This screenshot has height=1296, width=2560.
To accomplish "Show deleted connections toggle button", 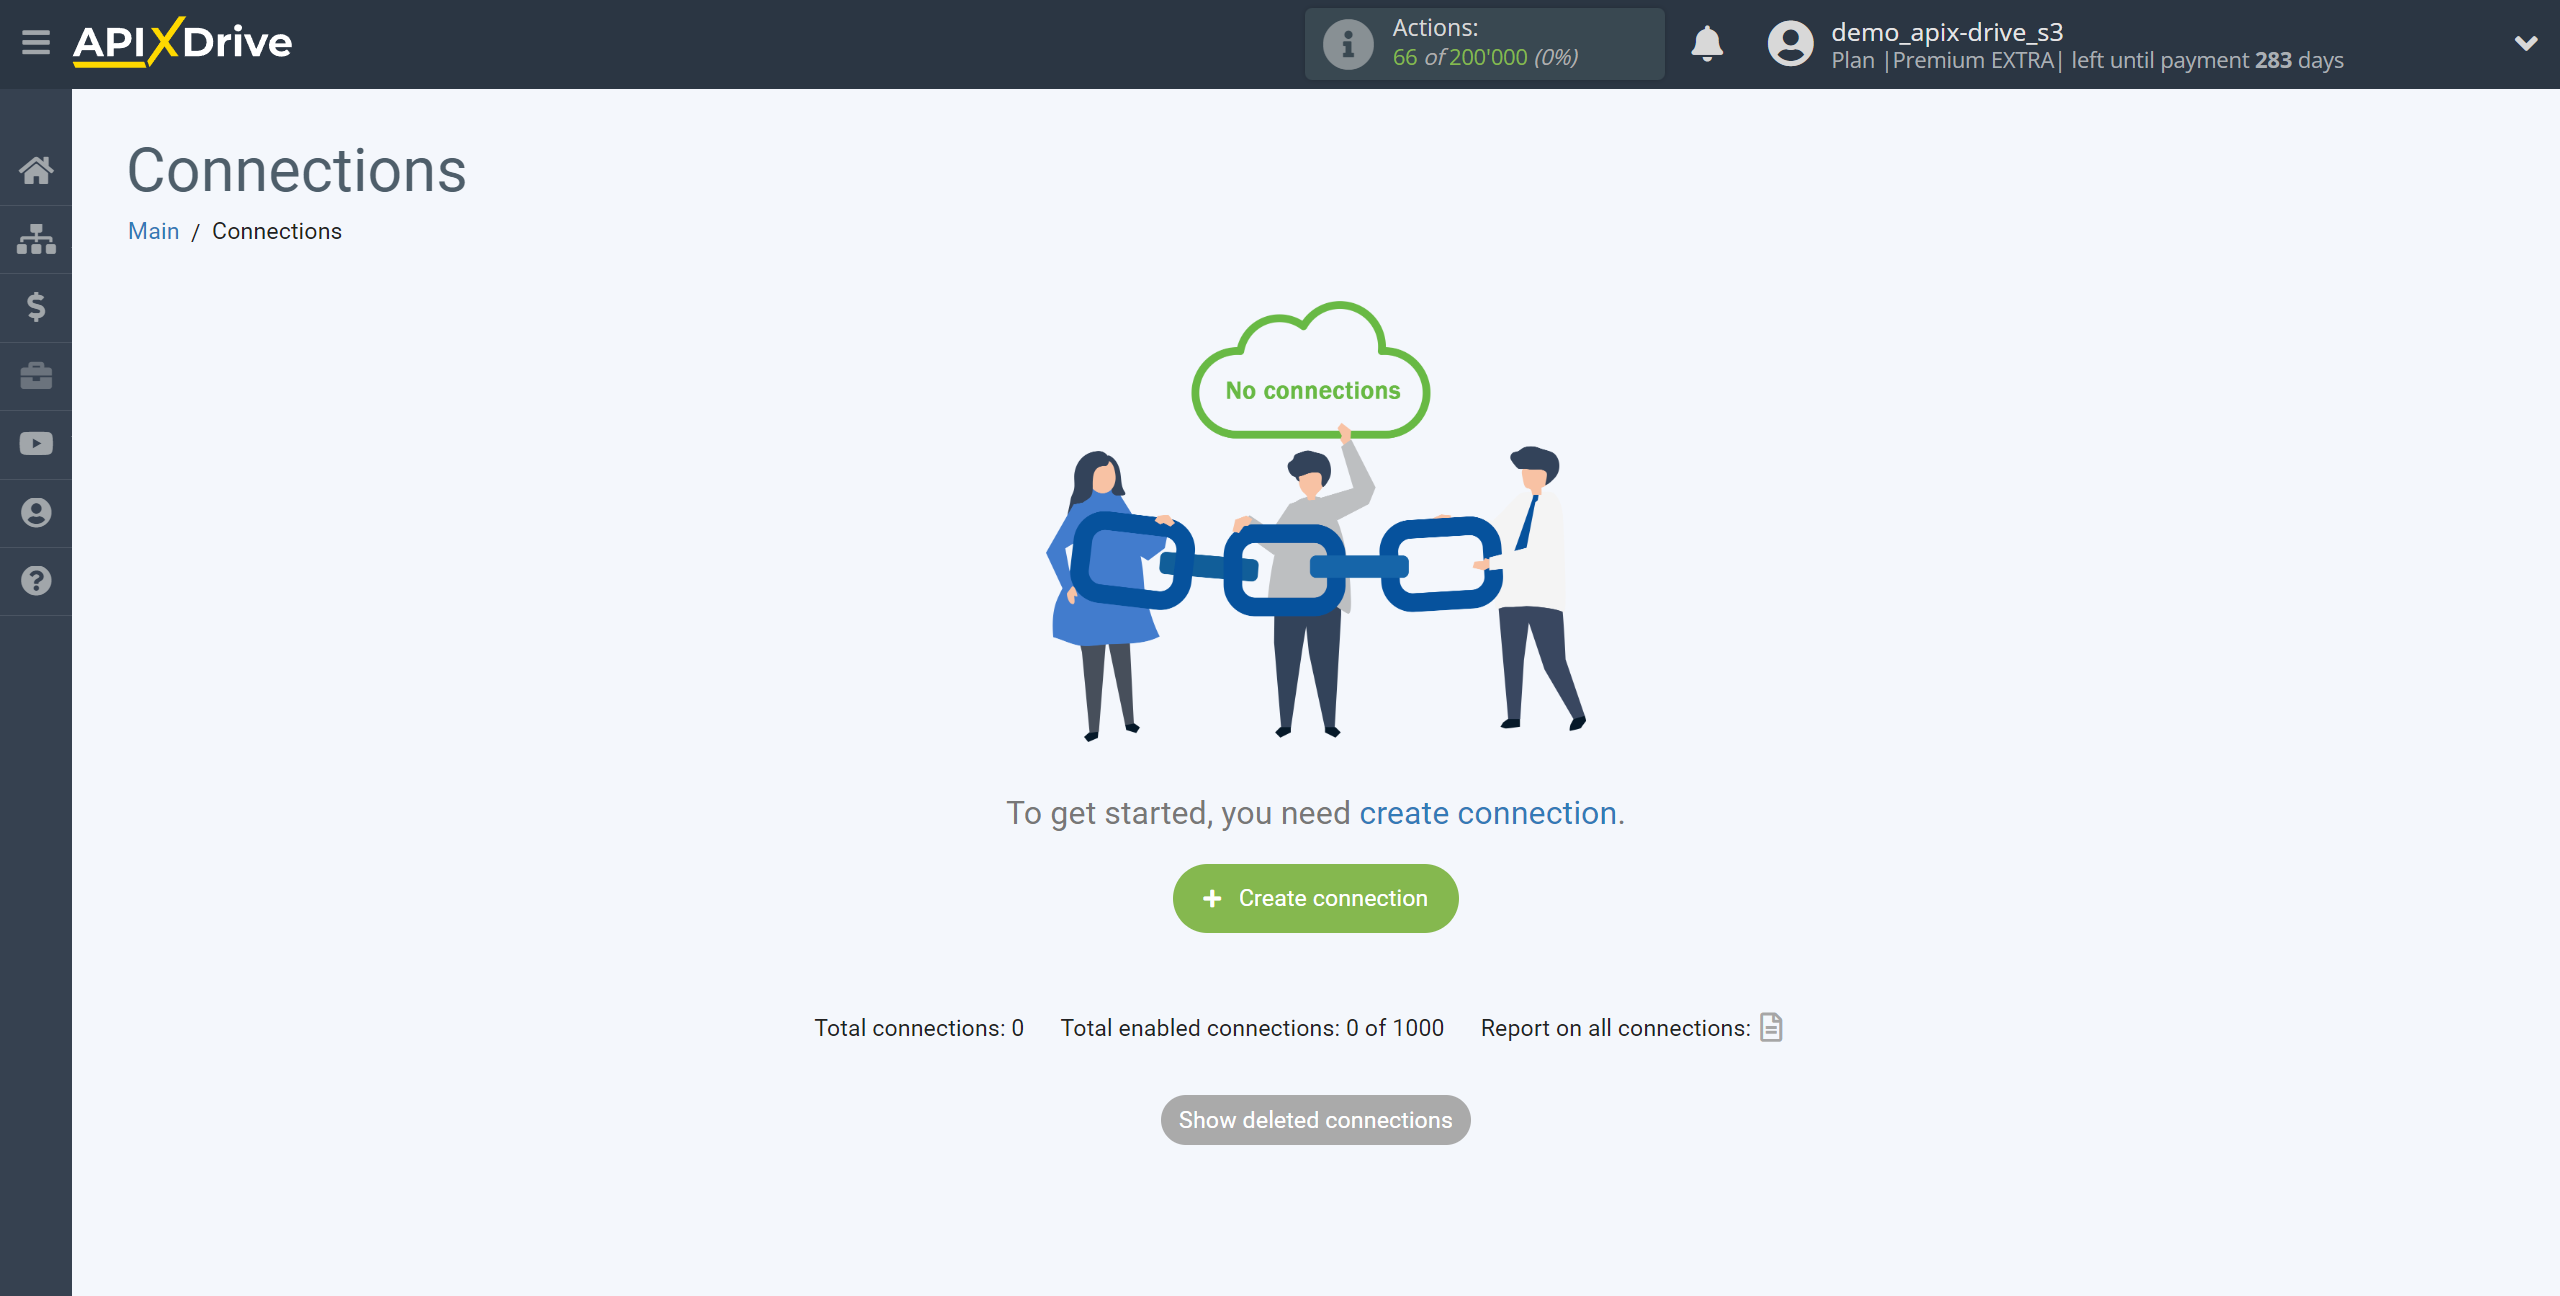I will (1316, 1121).
